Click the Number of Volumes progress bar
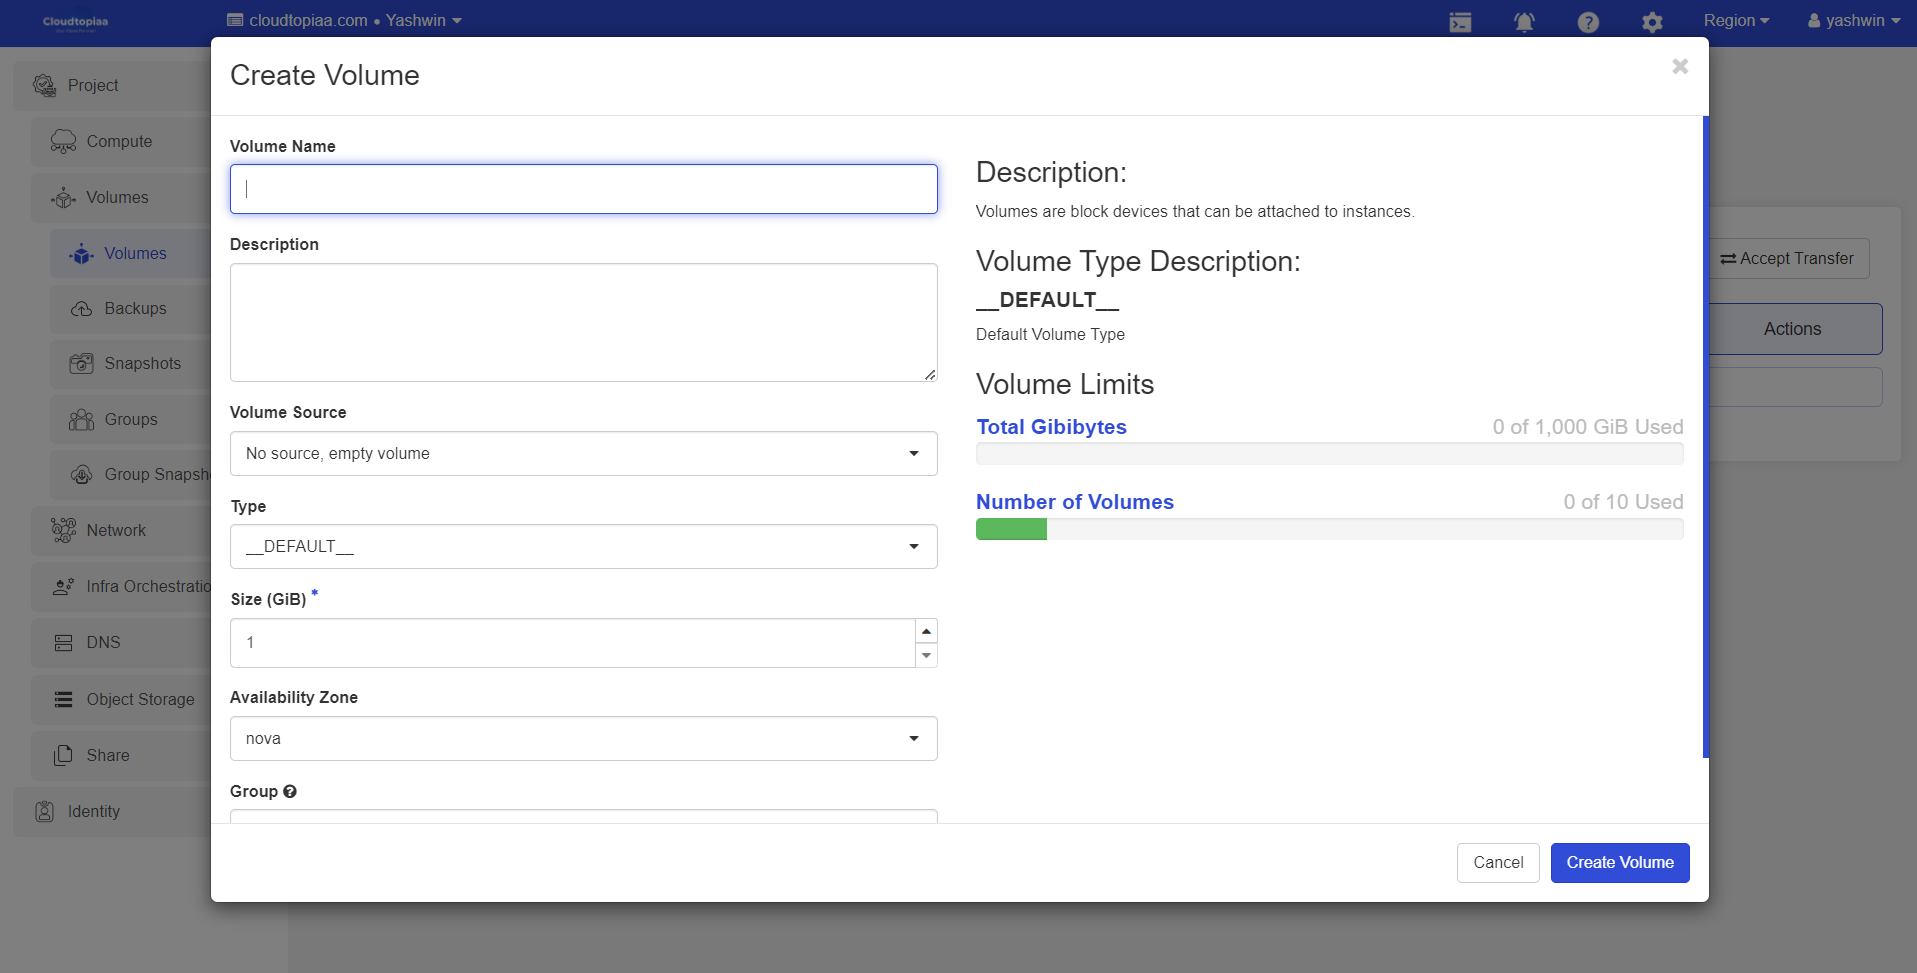This screenshot has height=973, width=1917. 1329,529
